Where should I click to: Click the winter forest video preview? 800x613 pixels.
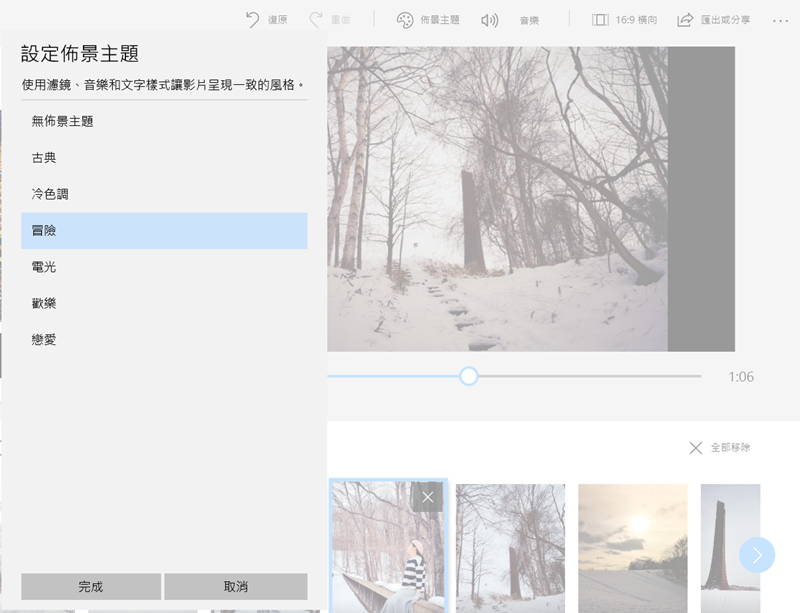click(x=497, y=199)
